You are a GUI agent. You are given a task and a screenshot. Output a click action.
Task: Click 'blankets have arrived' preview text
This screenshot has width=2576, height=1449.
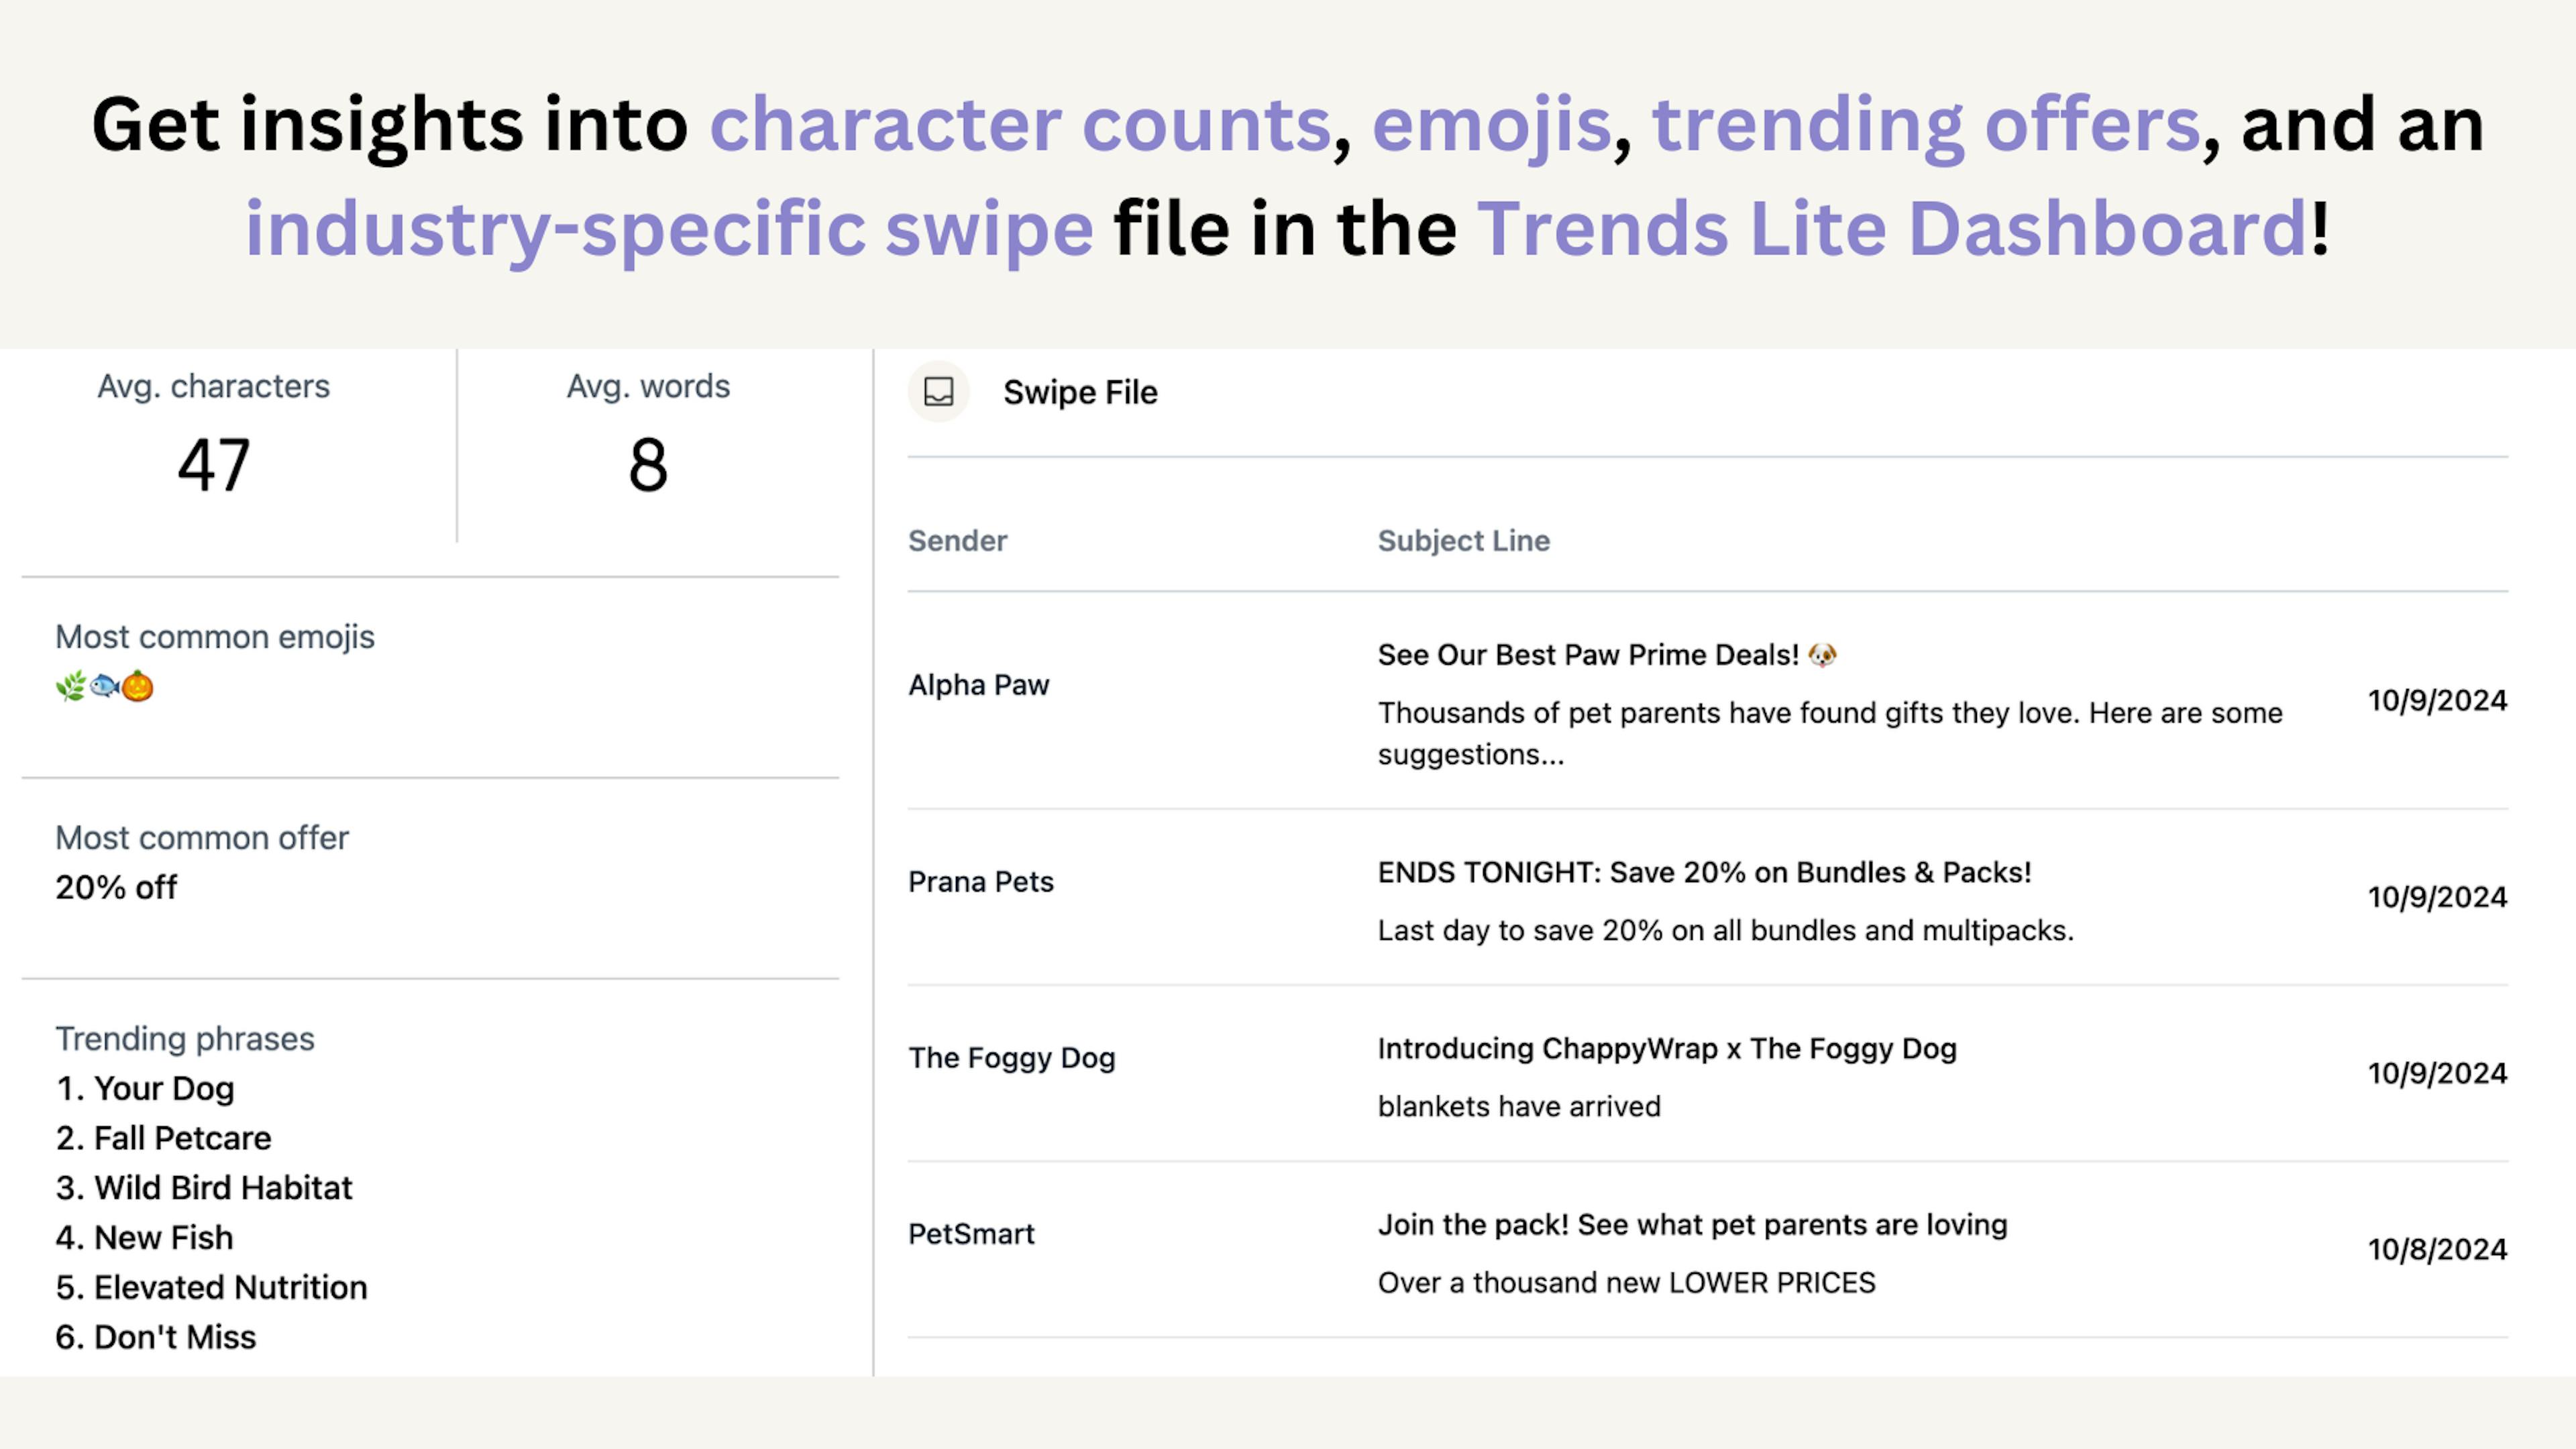pyautogui.click(x=1519, y=1106)
